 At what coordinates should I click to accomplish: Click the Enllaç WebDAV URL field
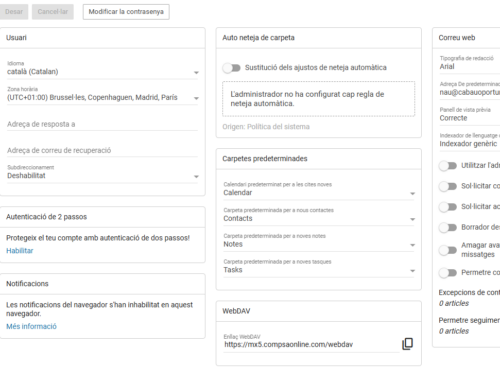pos(311,343)
